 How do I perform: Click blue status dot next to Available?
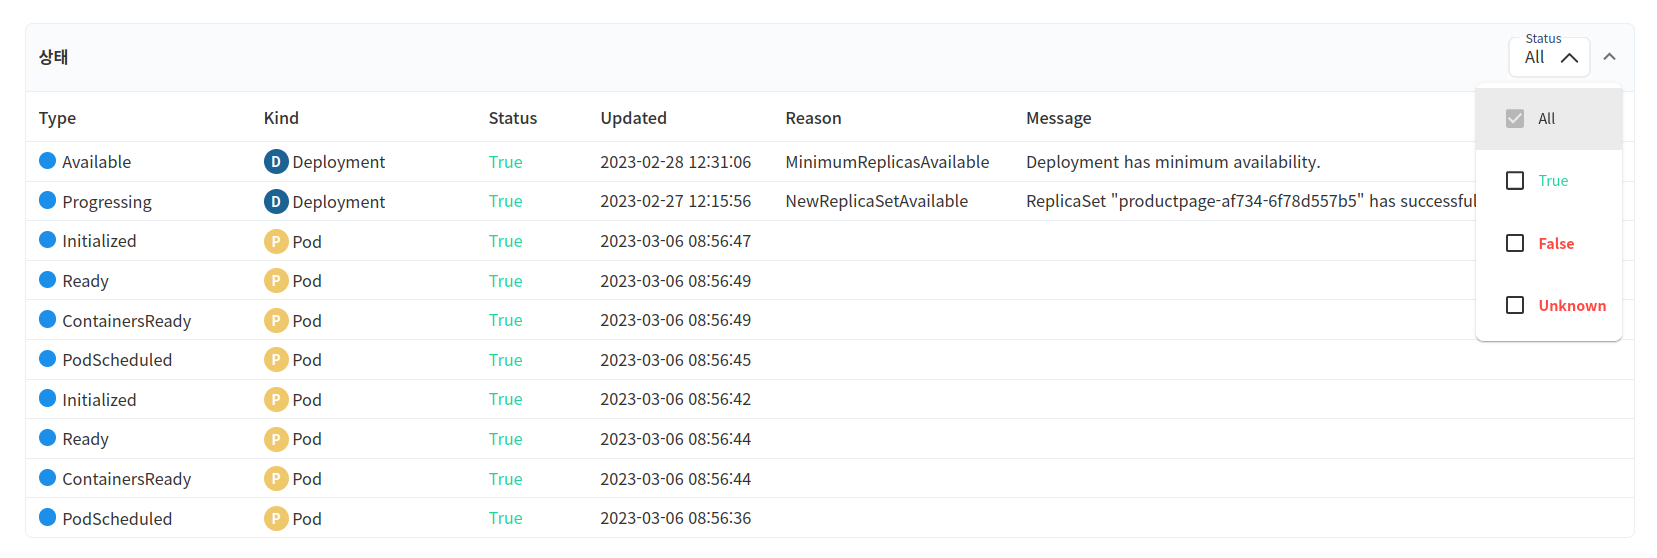click(x=47, y=160)
